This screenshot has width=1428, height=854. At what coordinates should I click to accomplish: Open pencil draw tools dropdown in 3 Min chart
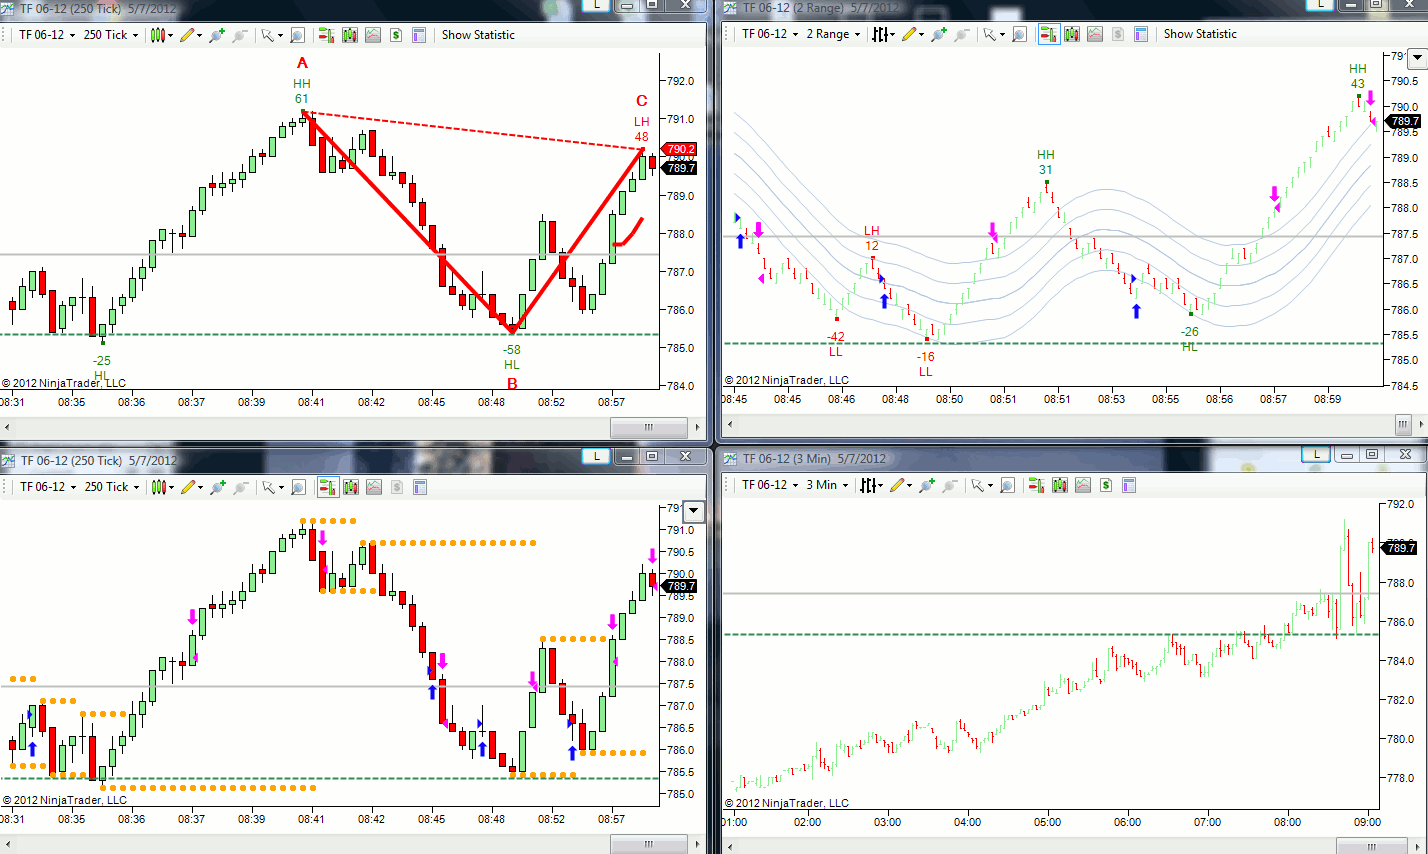(901, 485)
